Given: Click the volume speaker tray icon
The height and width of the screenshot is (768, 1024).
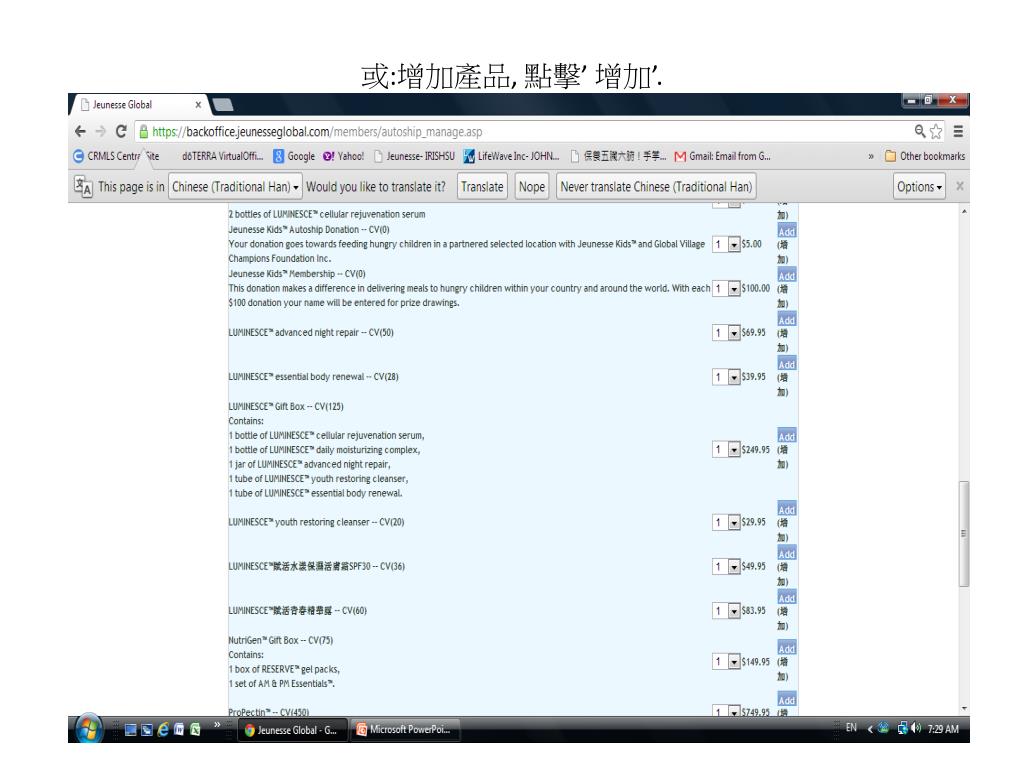Looking at the screenshot, I should coord(916,728).
